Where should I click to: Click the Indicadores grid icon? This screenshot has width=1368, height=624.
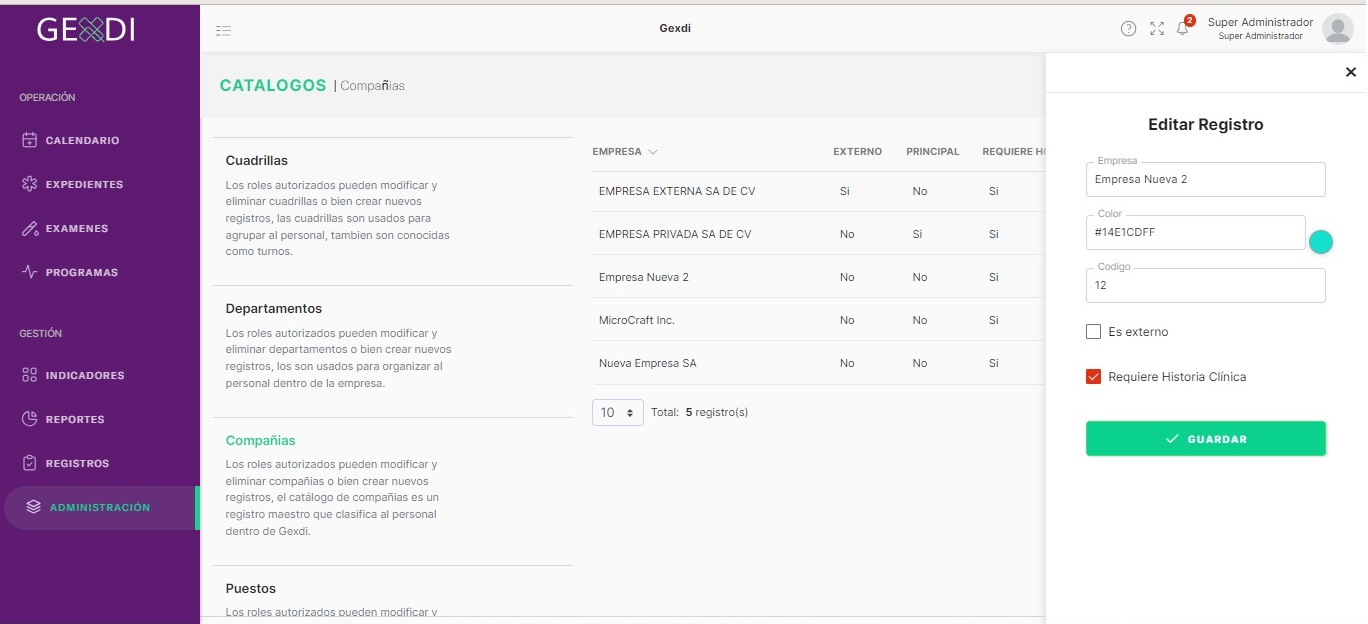29,375
